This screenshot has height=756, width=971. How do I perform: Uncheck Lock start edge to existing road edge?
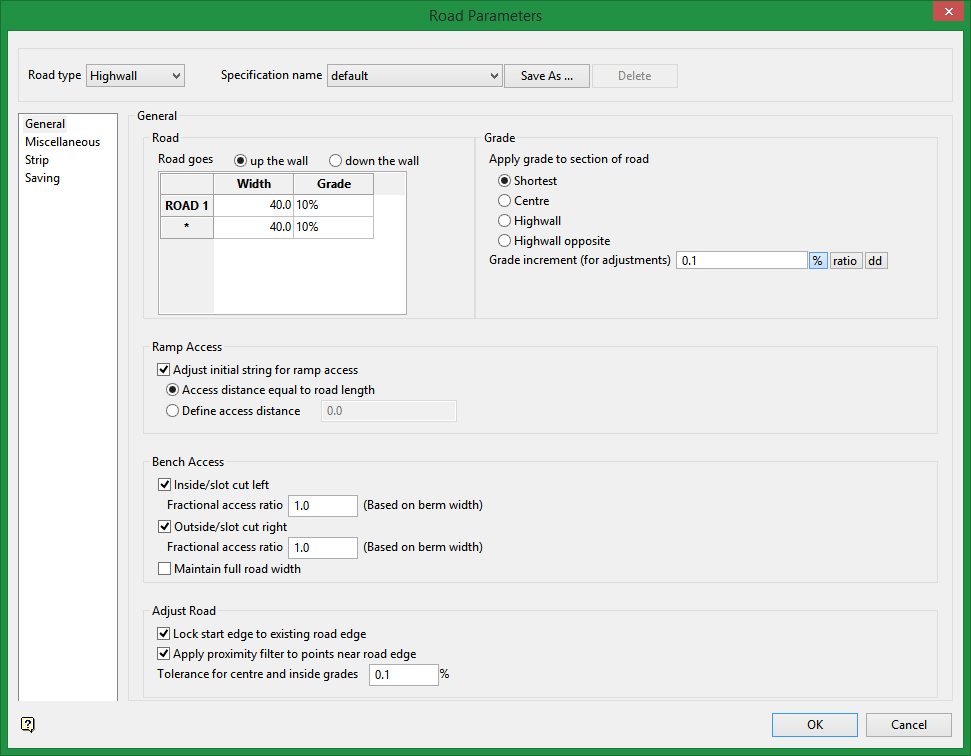coord(165,634)
